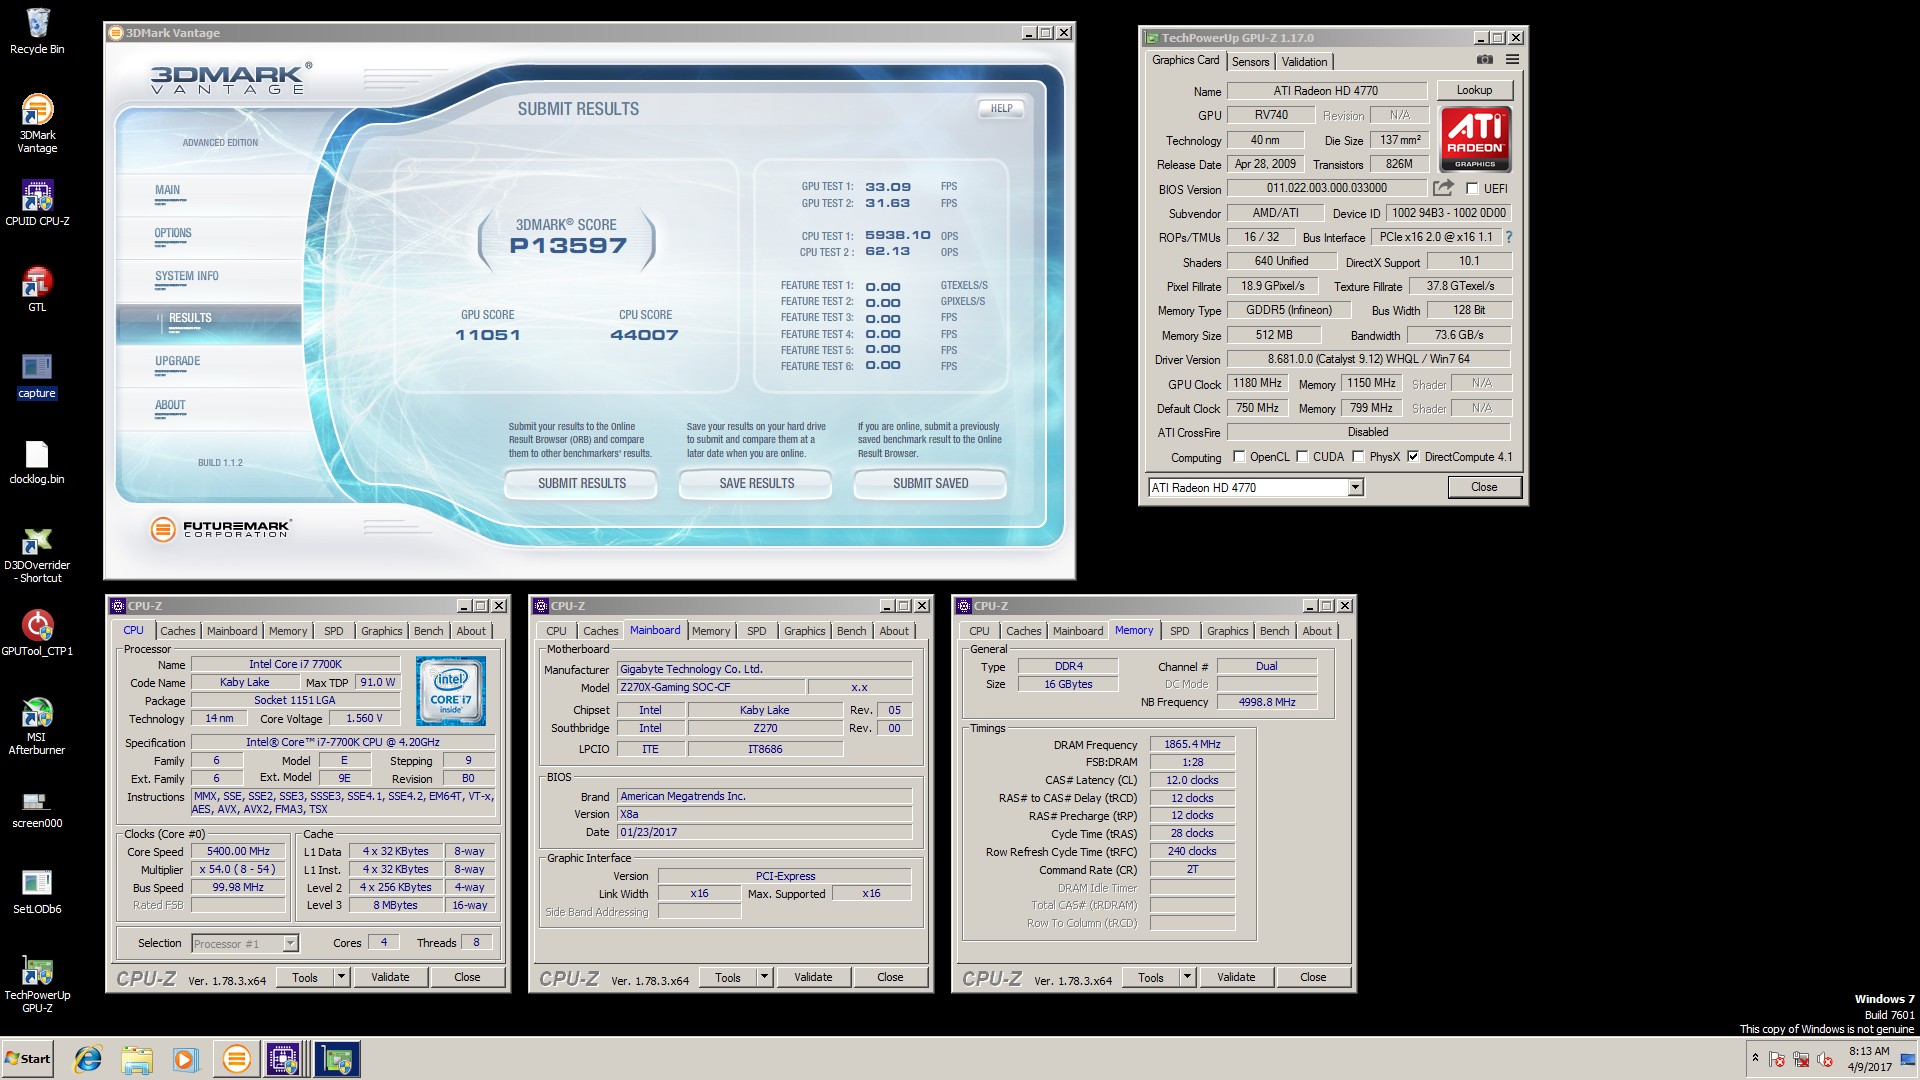Select the GTL desktop icon
The height and width of the screenshot is (1080, 1920).
tap(37, 289)
